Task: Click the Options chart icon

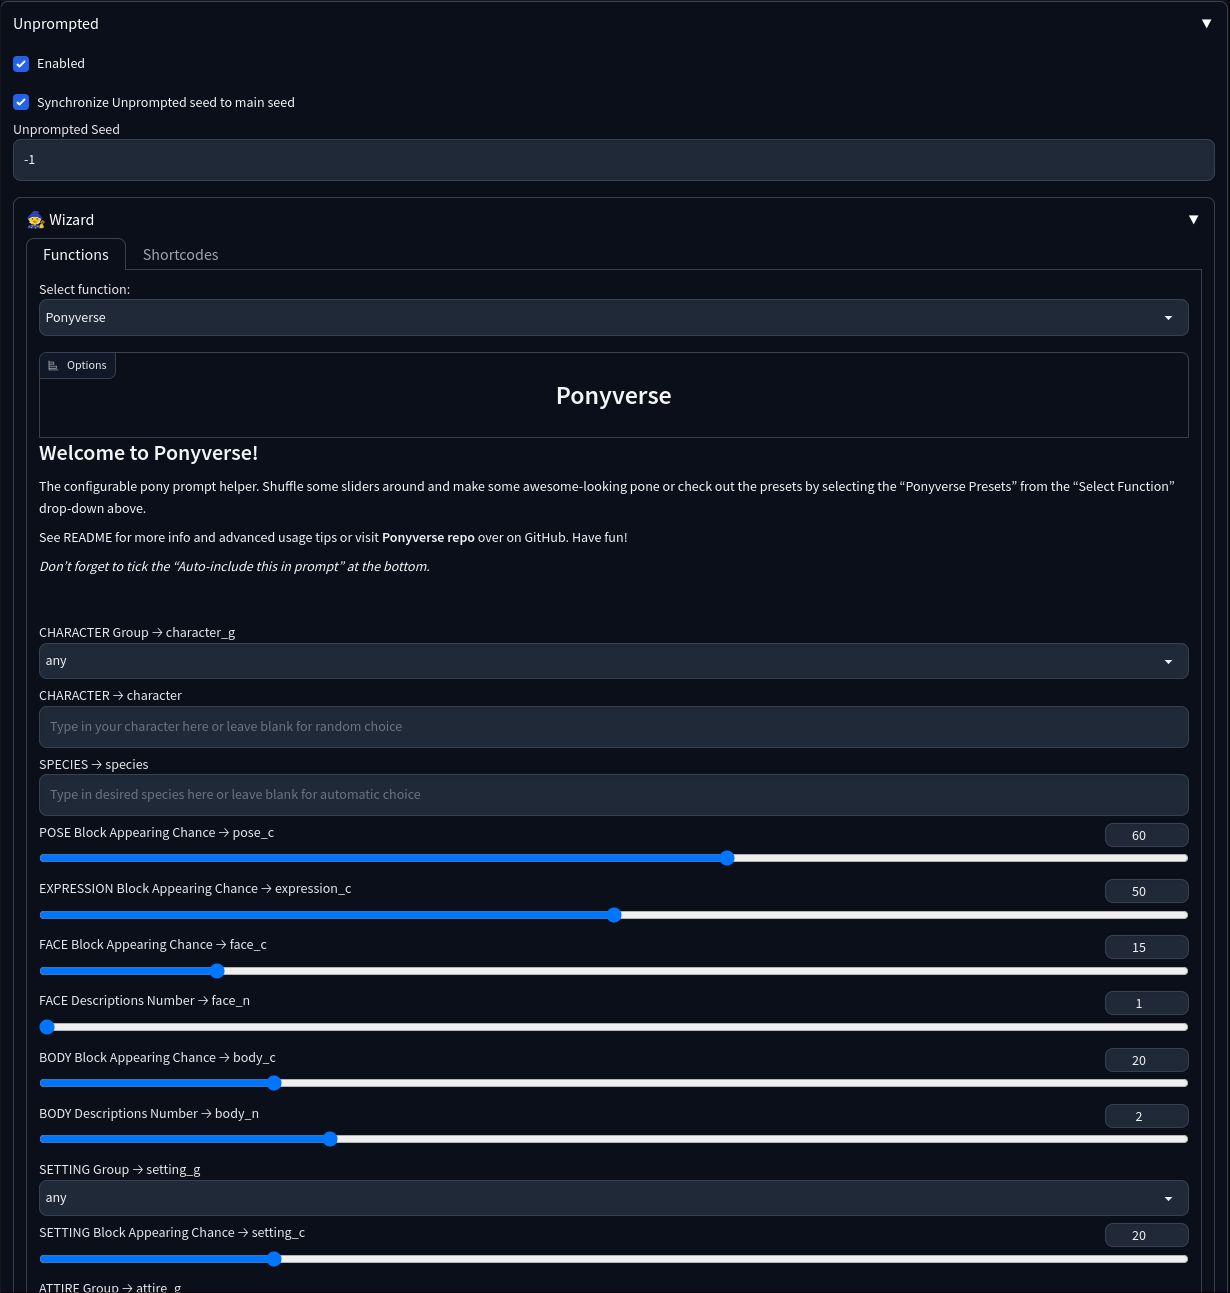Action: point(53,365)
